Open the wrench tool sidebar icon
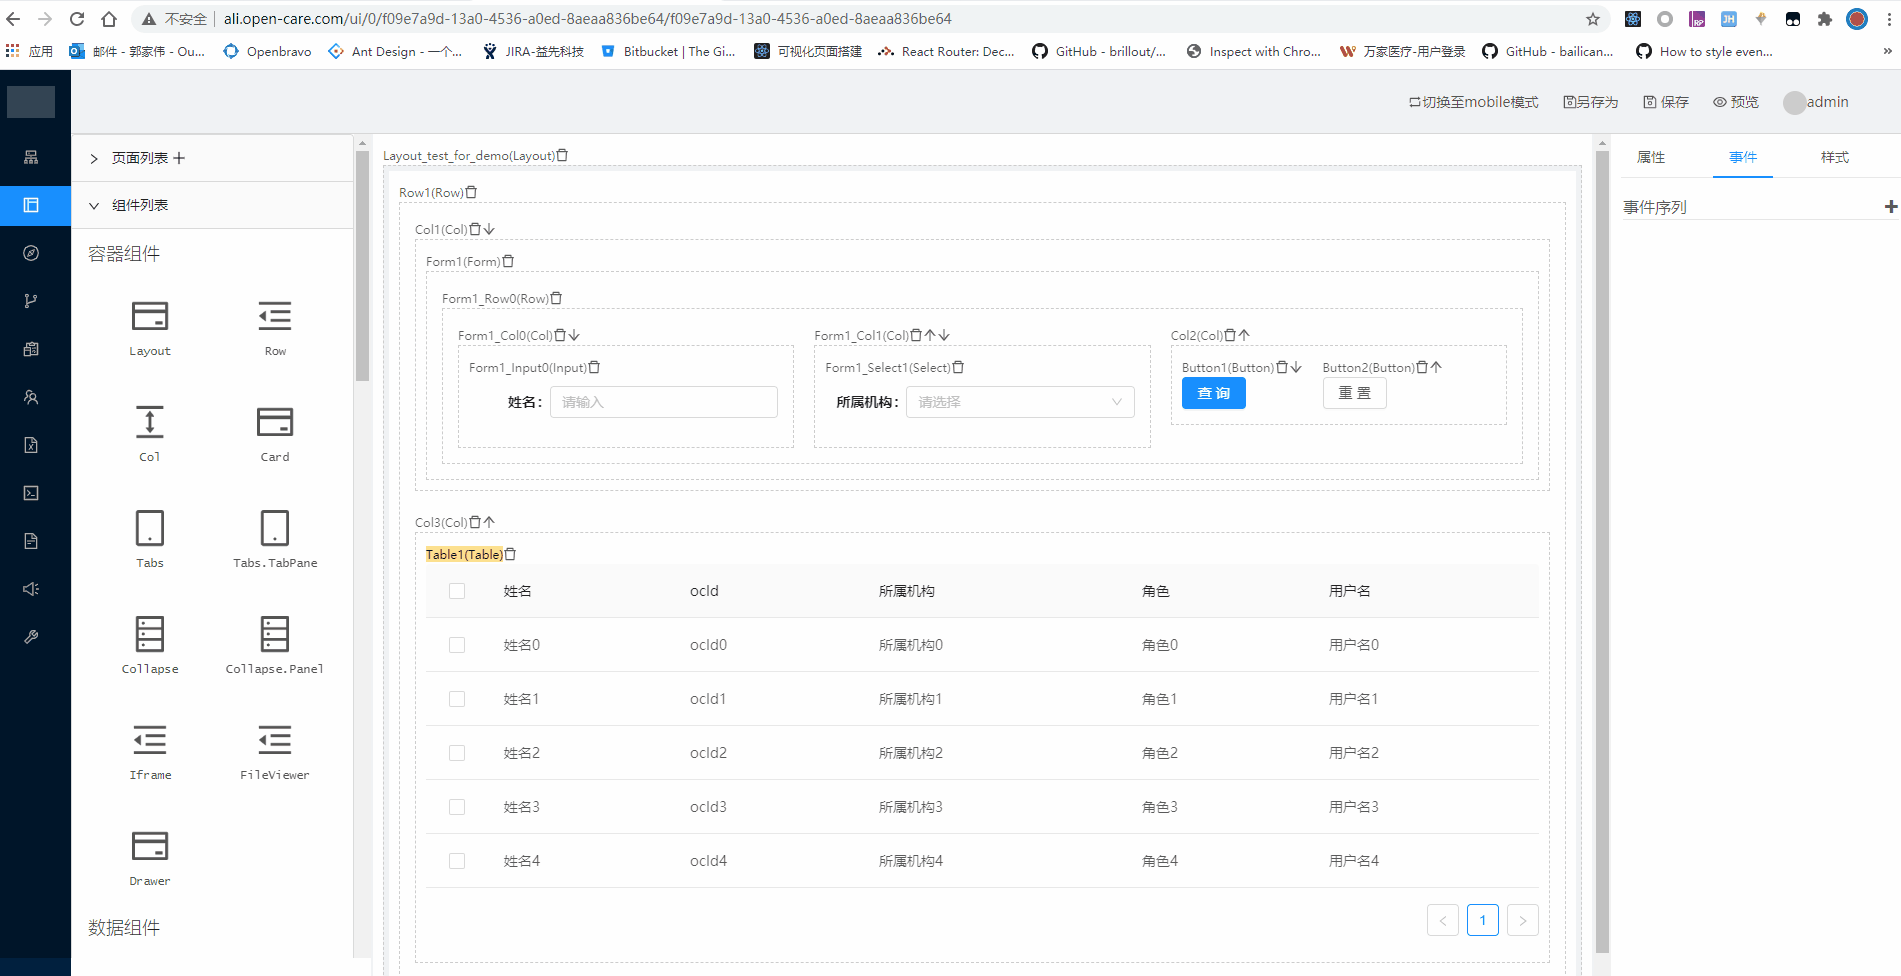 tap(31, 637)
